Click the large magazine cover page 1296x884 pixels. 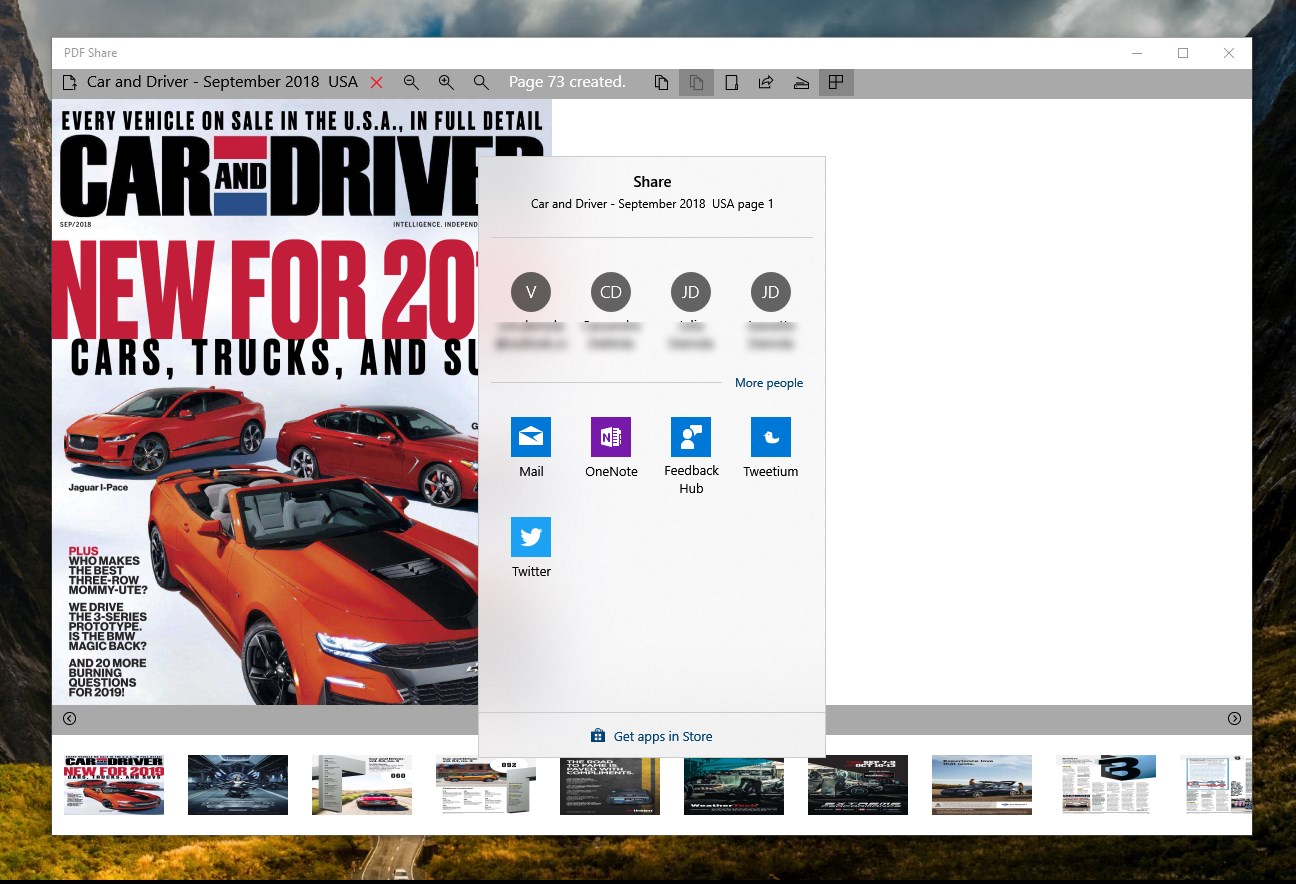(302, 402)
